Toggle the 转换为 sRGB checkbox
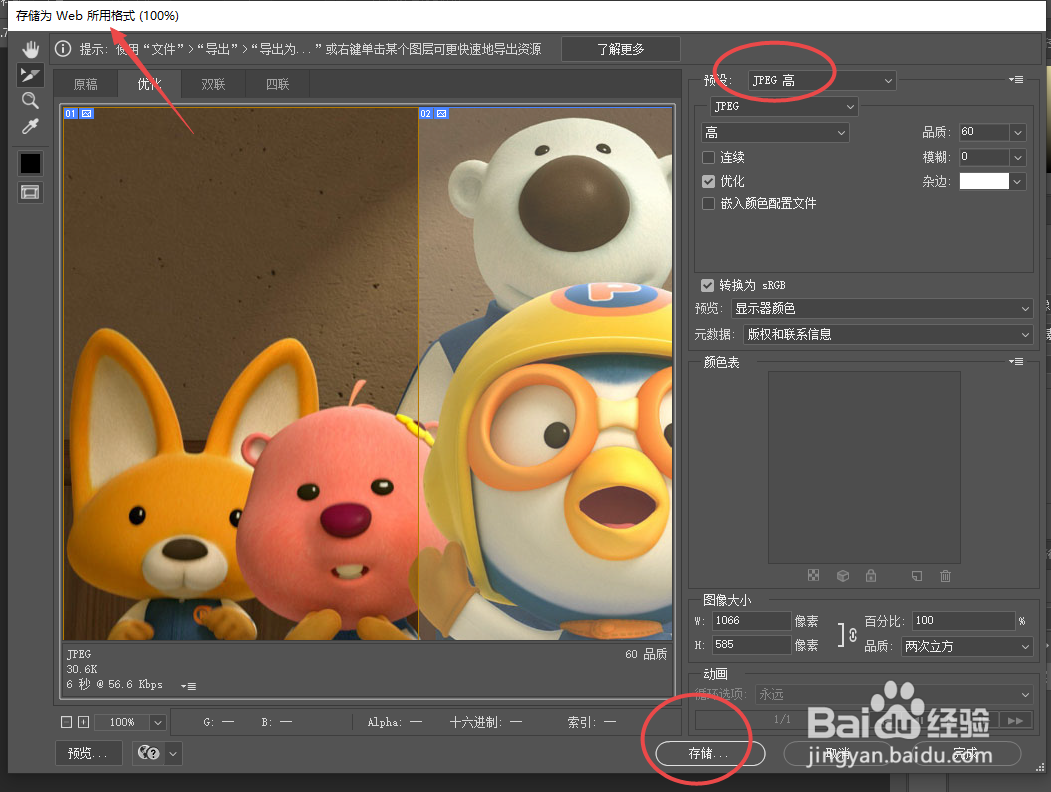Image resolution: width=1051 pixels, height=792 pixels. [x=707, y=285]
